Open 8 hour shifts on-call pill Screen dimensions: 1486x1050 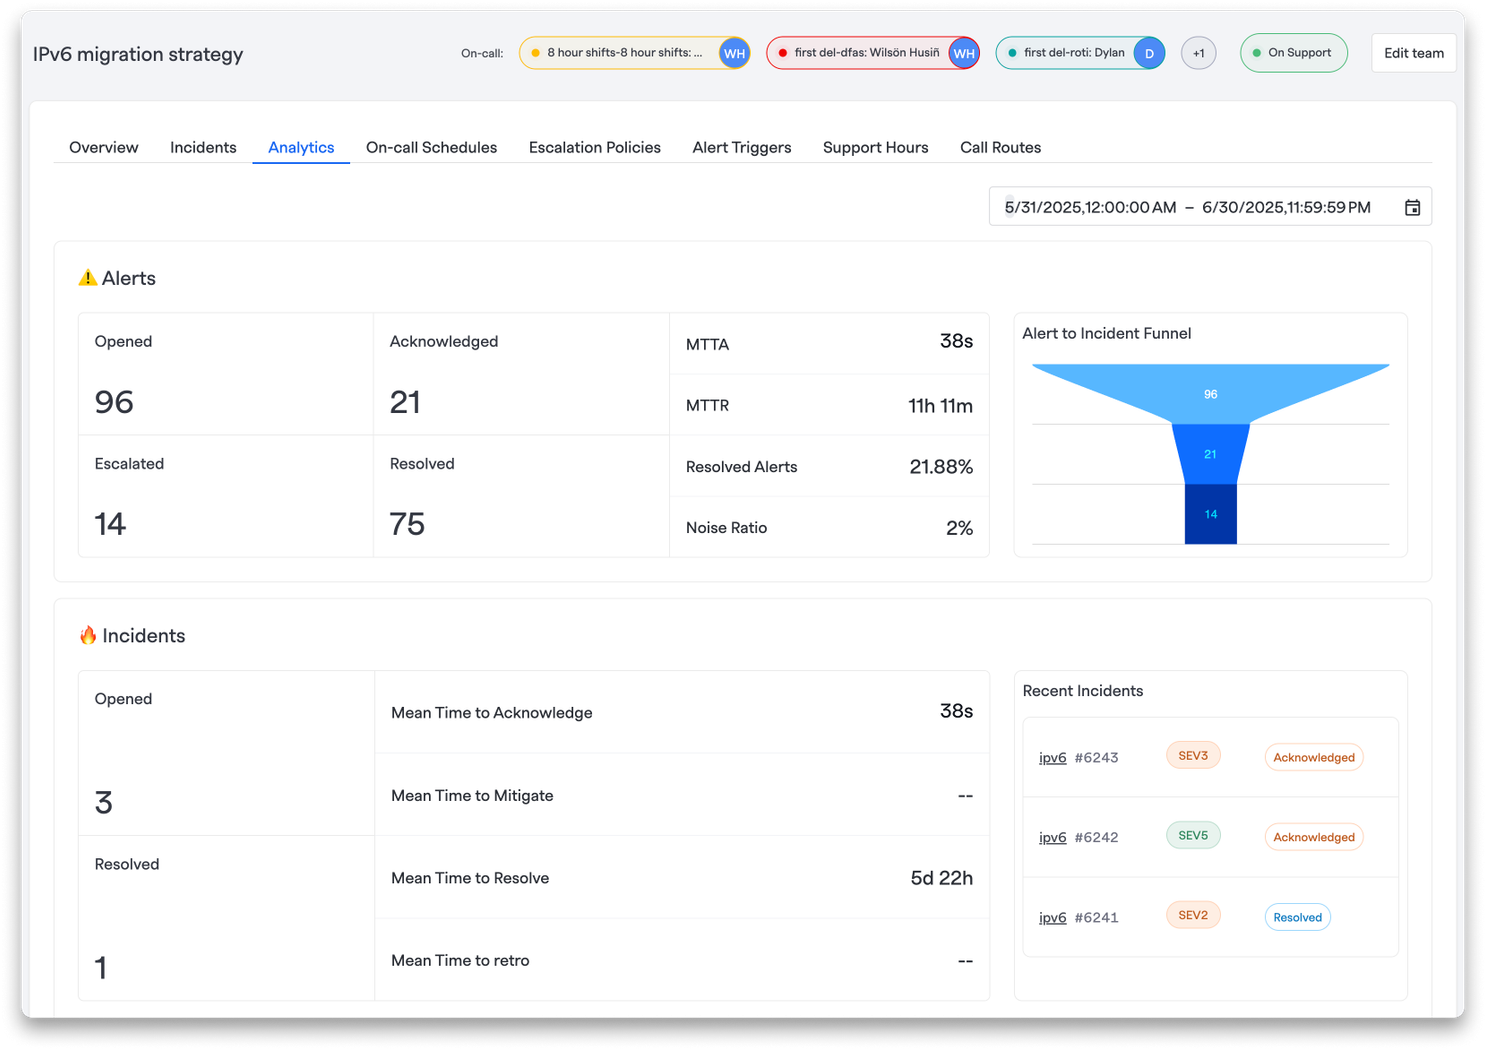coord(634,53)
